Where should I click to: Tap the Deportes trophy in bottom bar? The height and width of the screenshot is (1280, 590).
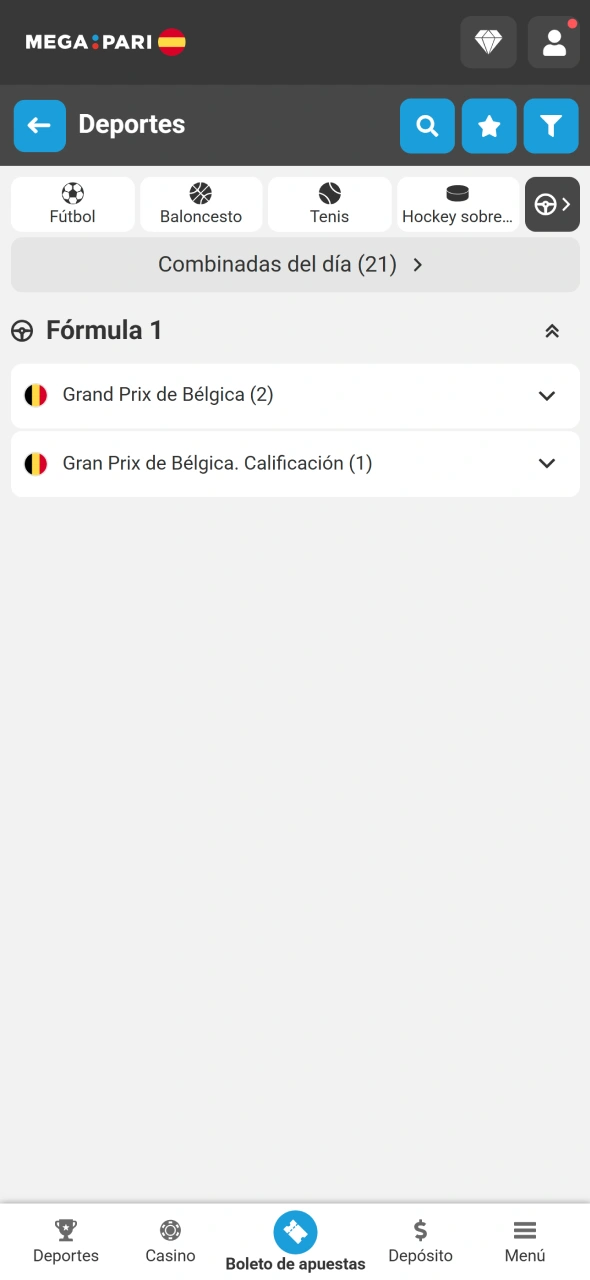pyautogui.click(x=66, y=1241)
